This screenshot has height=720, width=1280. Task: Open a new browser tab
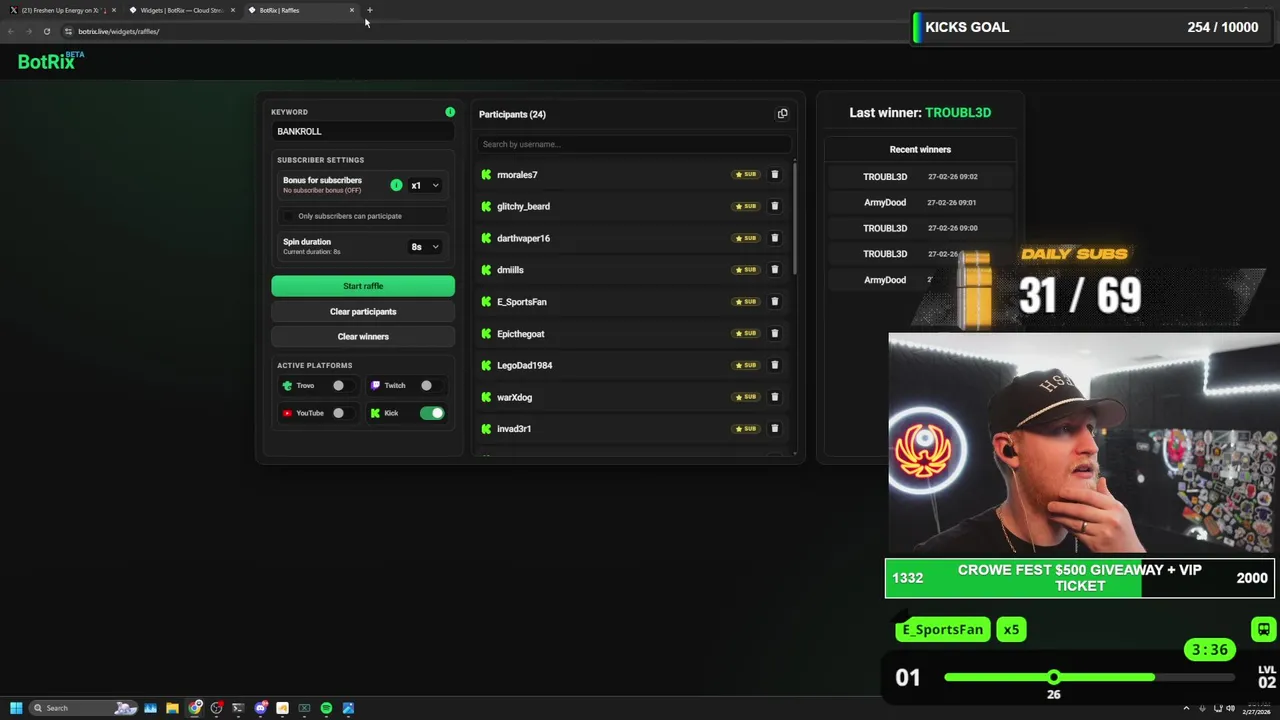[x=369, y=10]
